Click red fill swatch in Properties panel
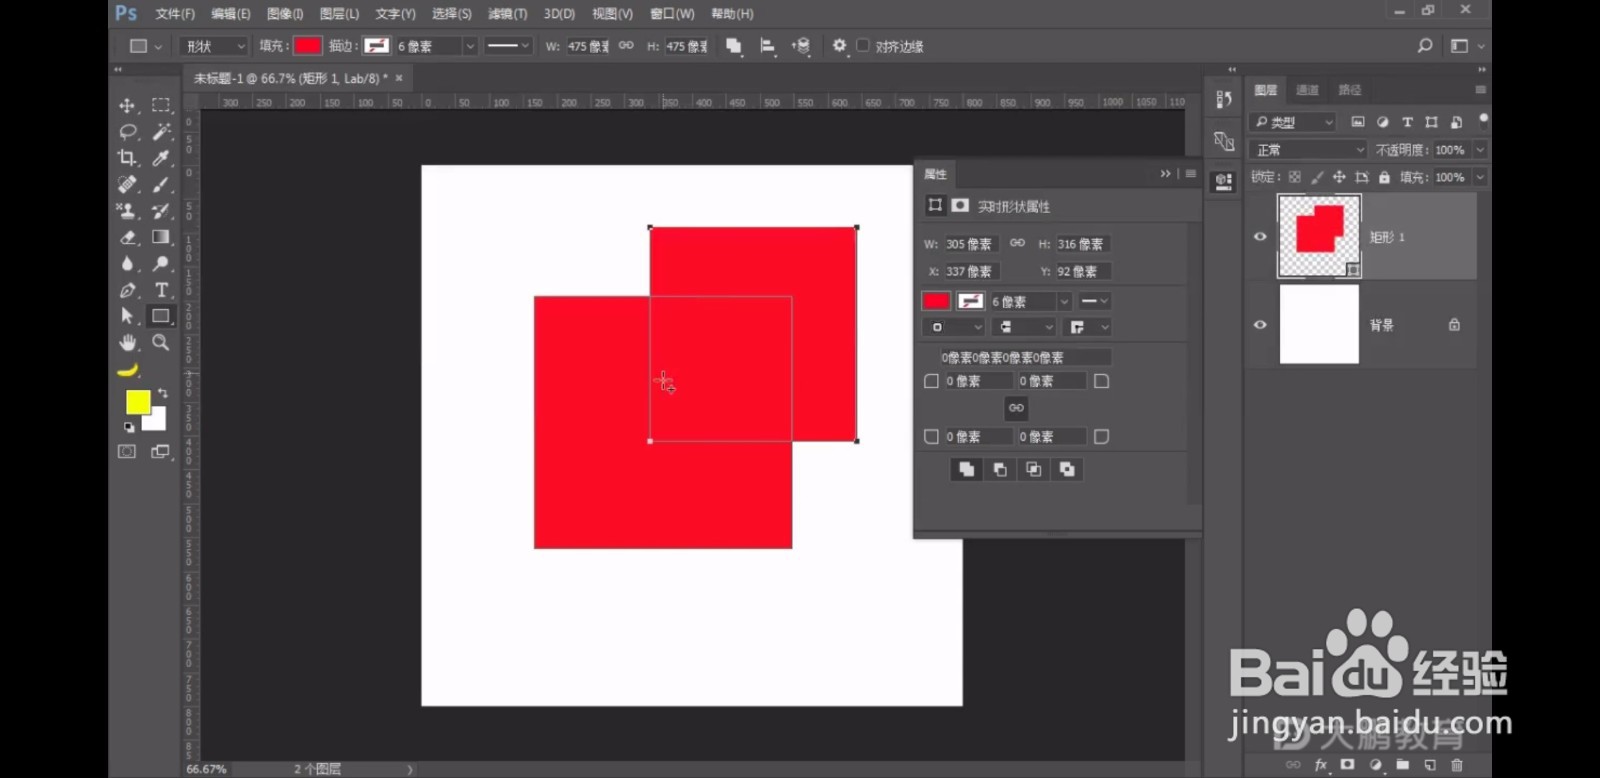 [936, 301]
